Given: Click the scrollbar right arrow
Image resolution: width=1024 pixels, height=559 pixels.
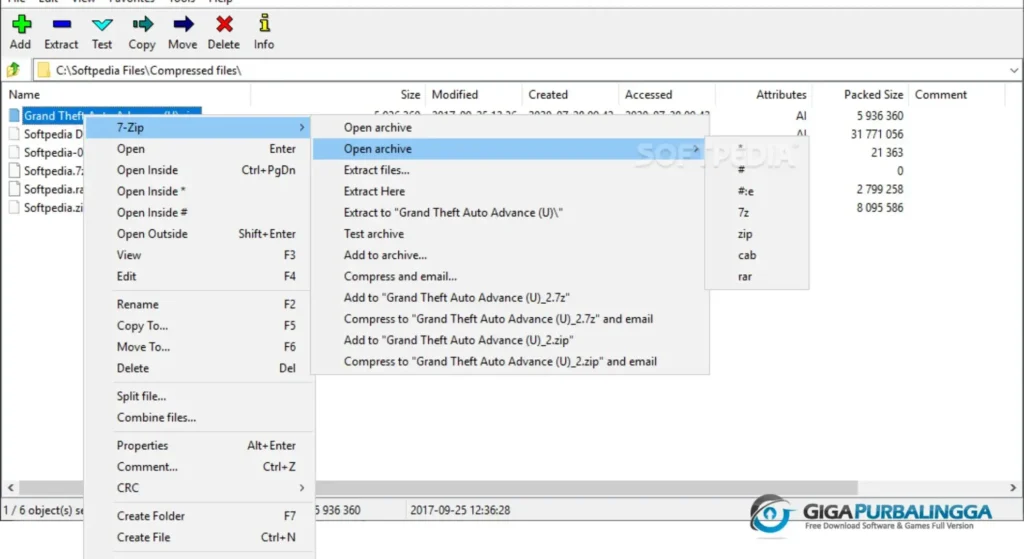Looking at the screenshot, I should tap(1013, 488).
